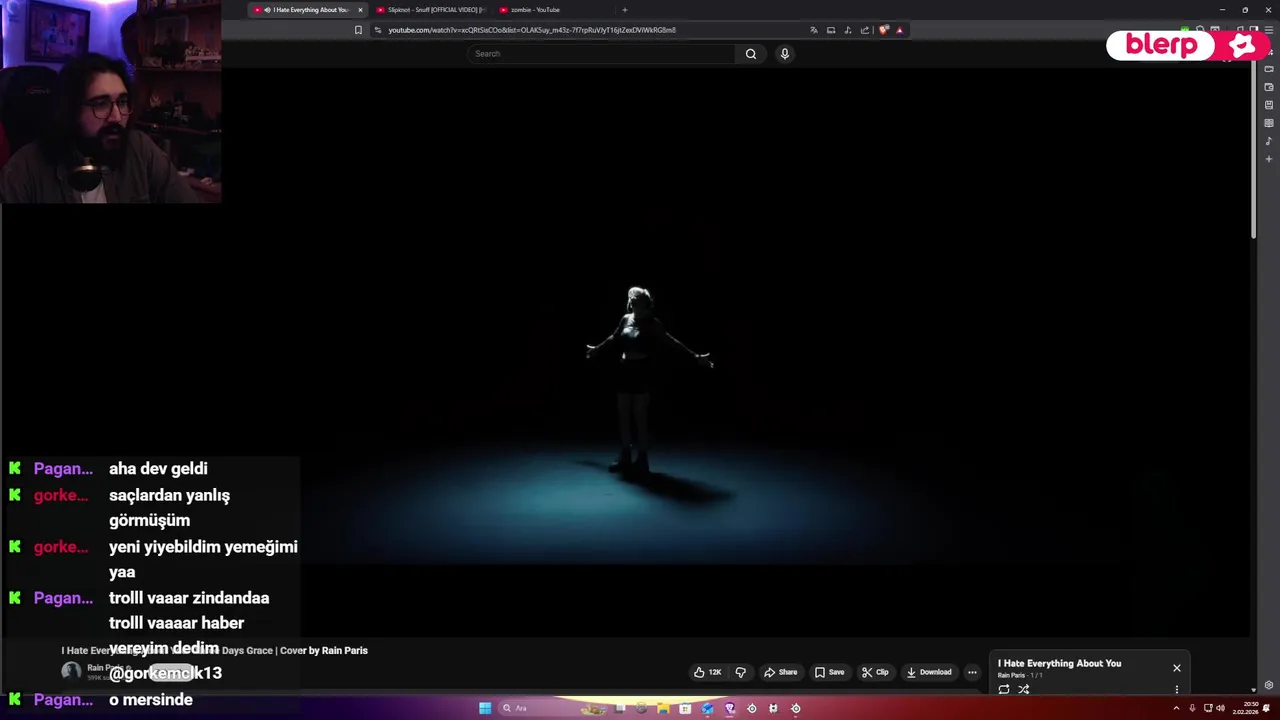Click the share arrow icon in address bar

point(865,30)
